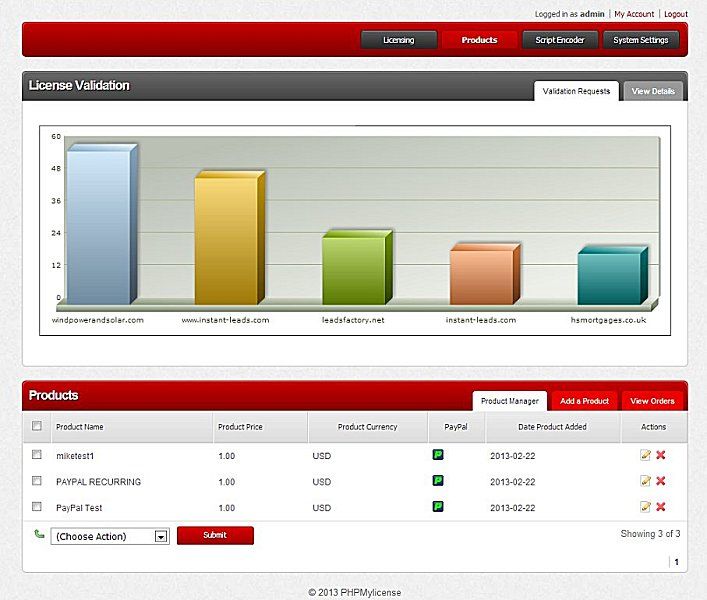707x600 pixels.
Task: Open the Add a Product tab
Action: click(584, 401)
